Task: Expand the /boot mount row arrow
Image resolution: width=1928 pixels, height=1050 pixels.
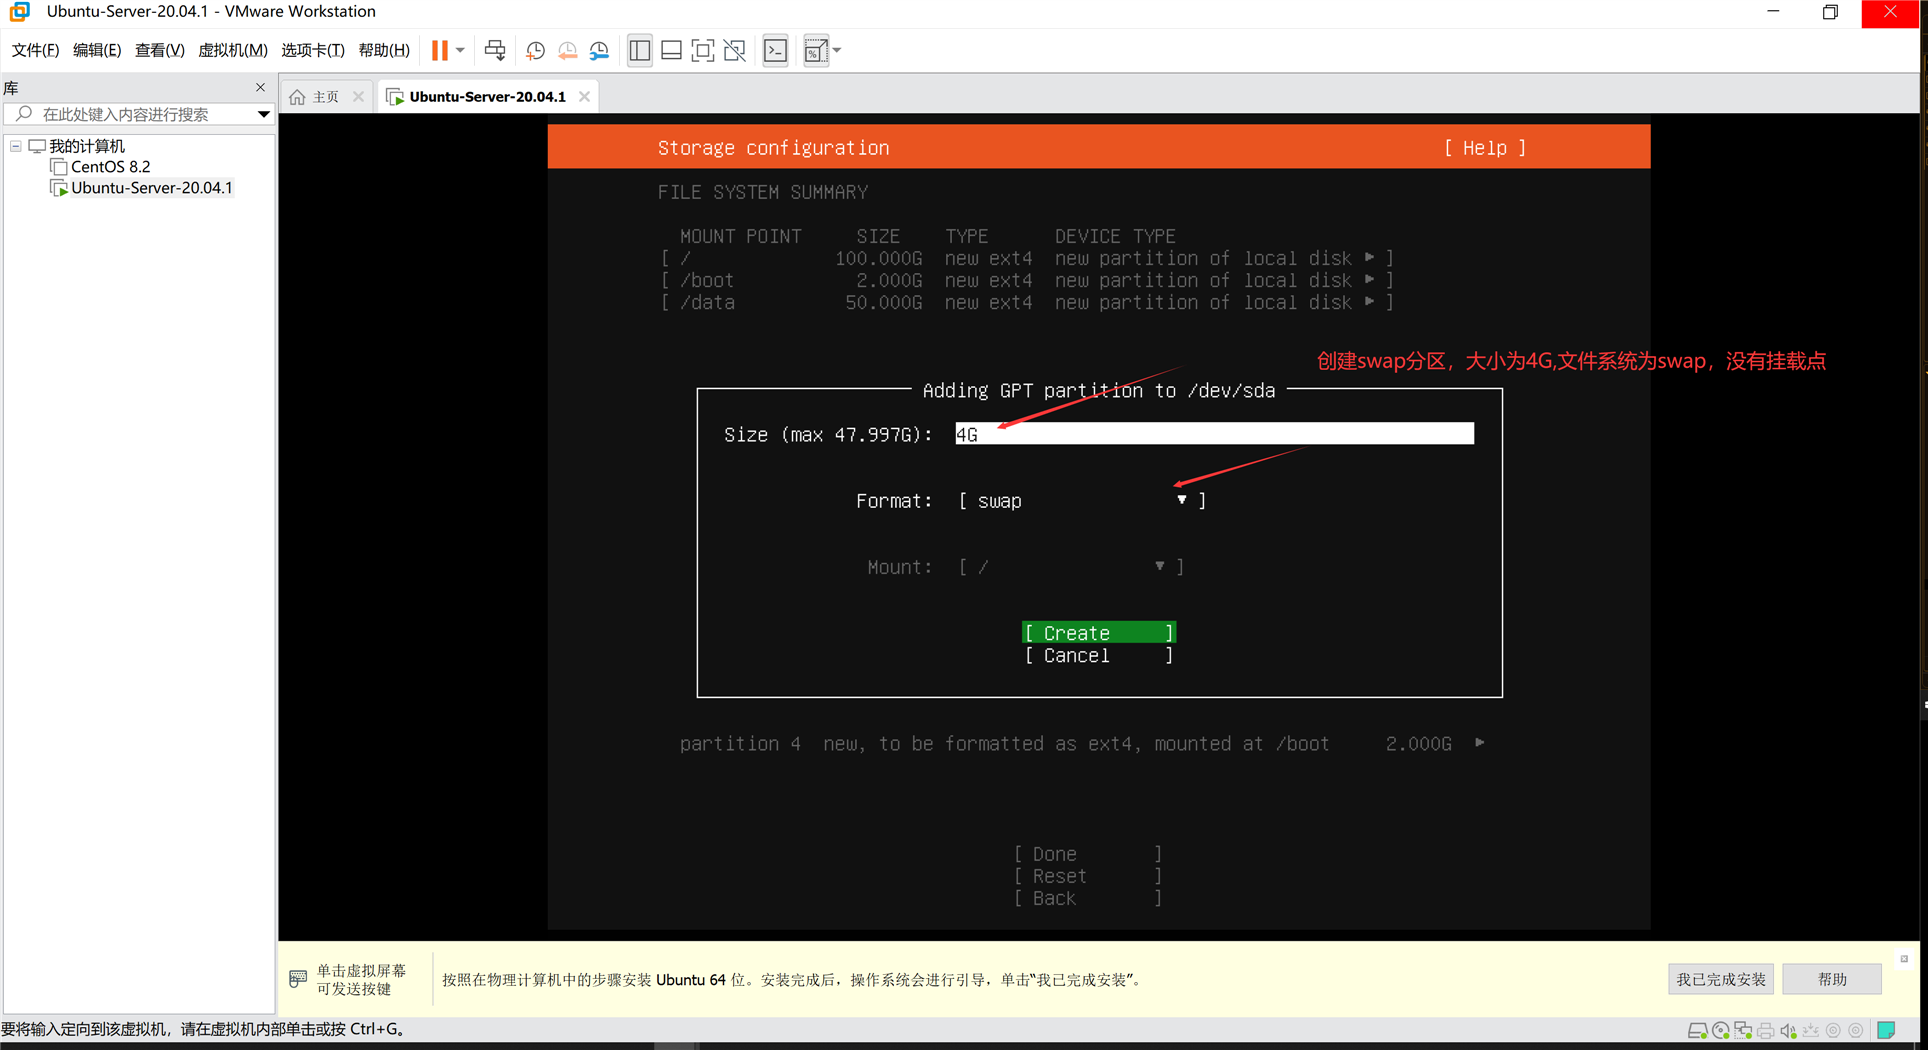Action: coord(1370,280)
